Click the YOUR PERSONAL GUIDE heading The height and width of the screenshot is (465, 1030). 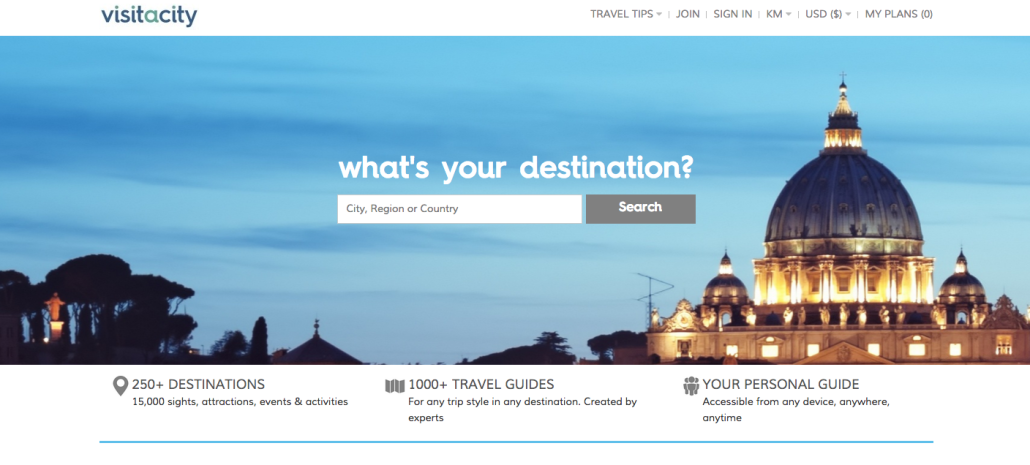(x=780, y=384)
